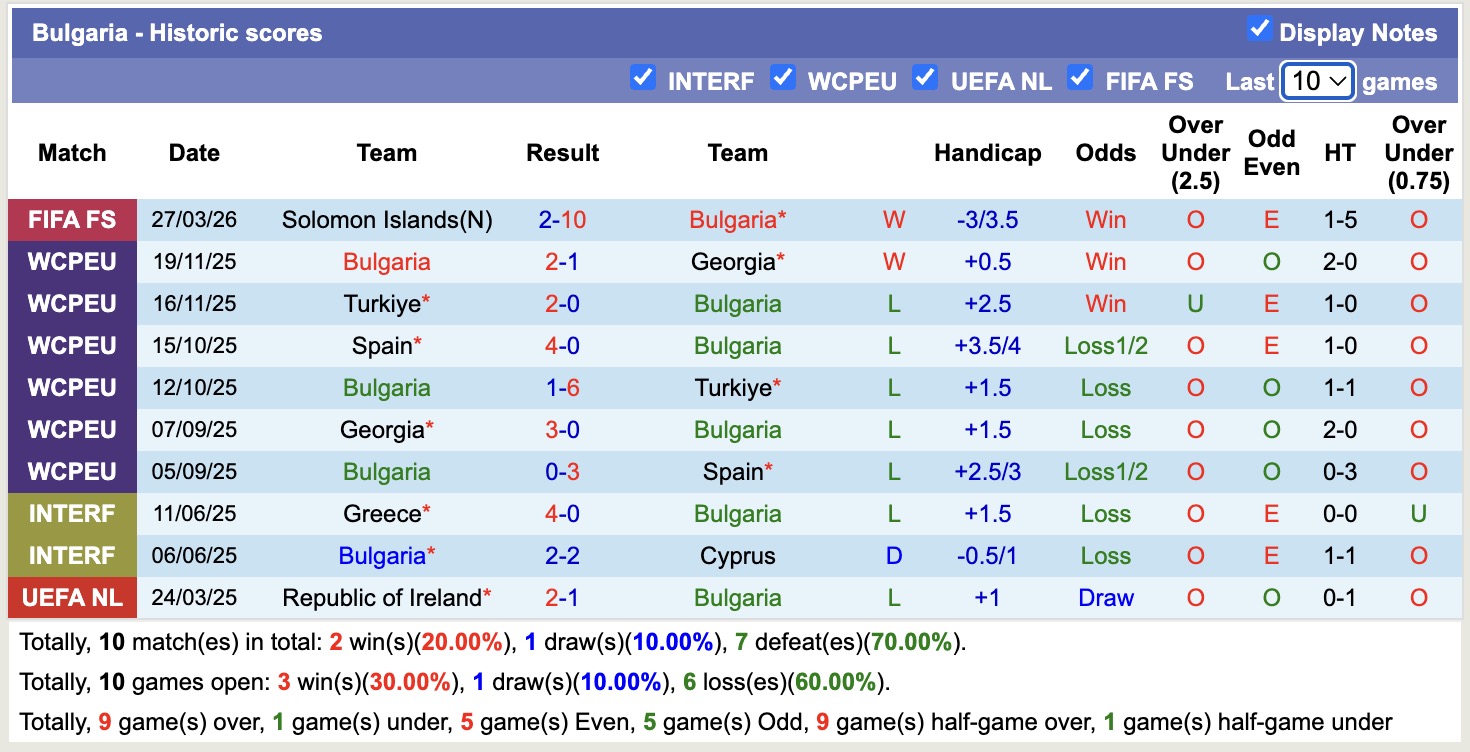Click the 2-2 result against Cyprus
The height and width of the screenshot is (752, 1470).
562,556
